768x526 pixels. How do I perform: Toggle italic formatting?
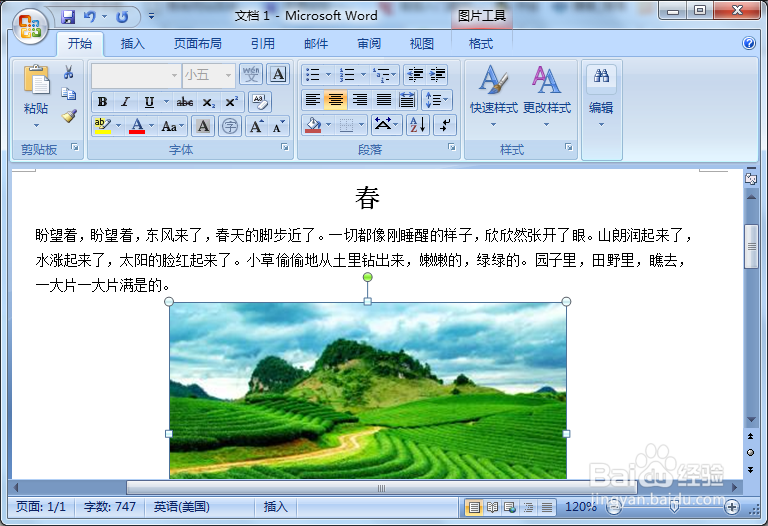click(125, 101)
